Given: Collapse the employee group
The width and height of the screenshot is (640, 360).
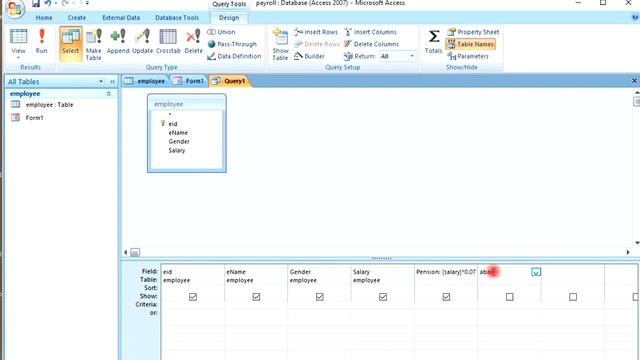Looking at the screenshot, I should point(109,94).
